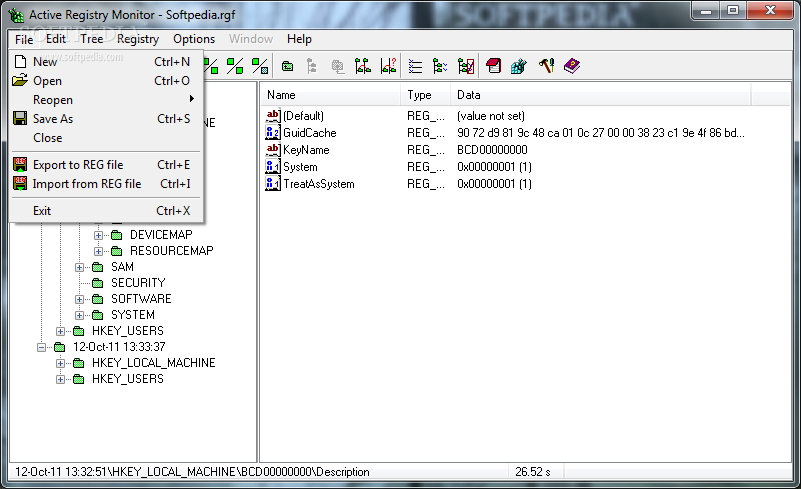This screenshot has height=489, width=801.
Task: Click the tree with blue checkmarks icon
Action: 440,66
